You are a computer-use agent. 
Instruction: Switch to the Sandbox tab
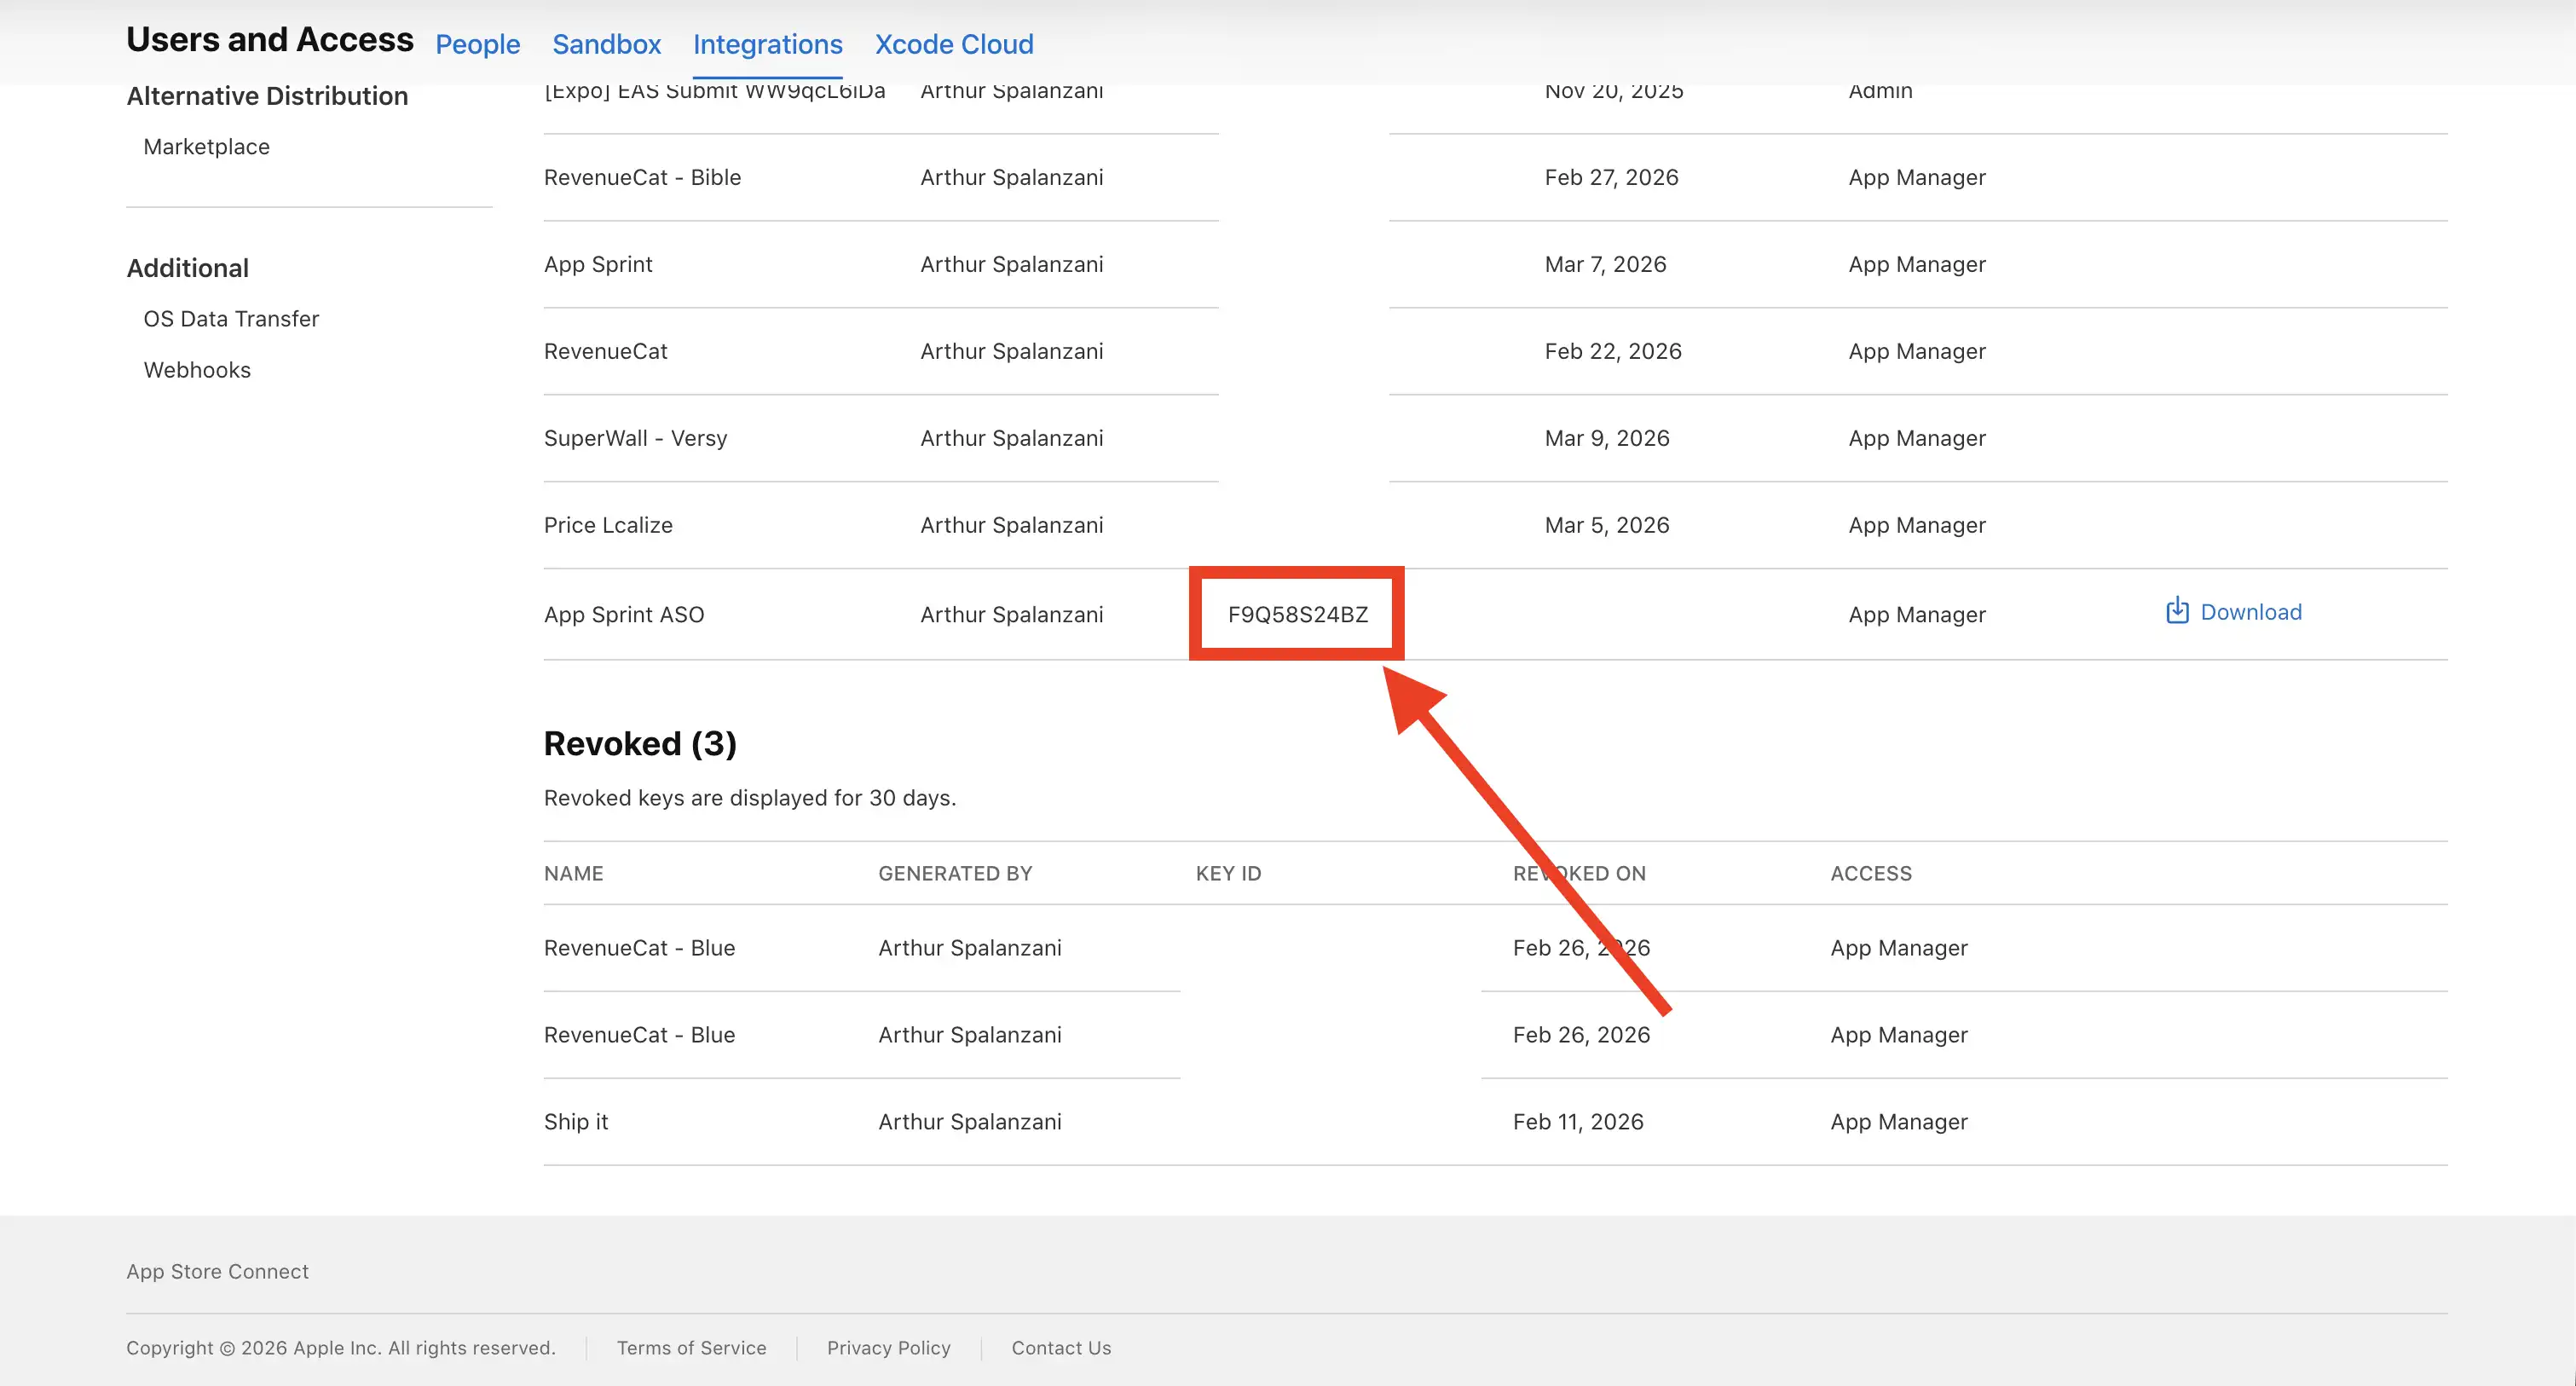(606, 44)
